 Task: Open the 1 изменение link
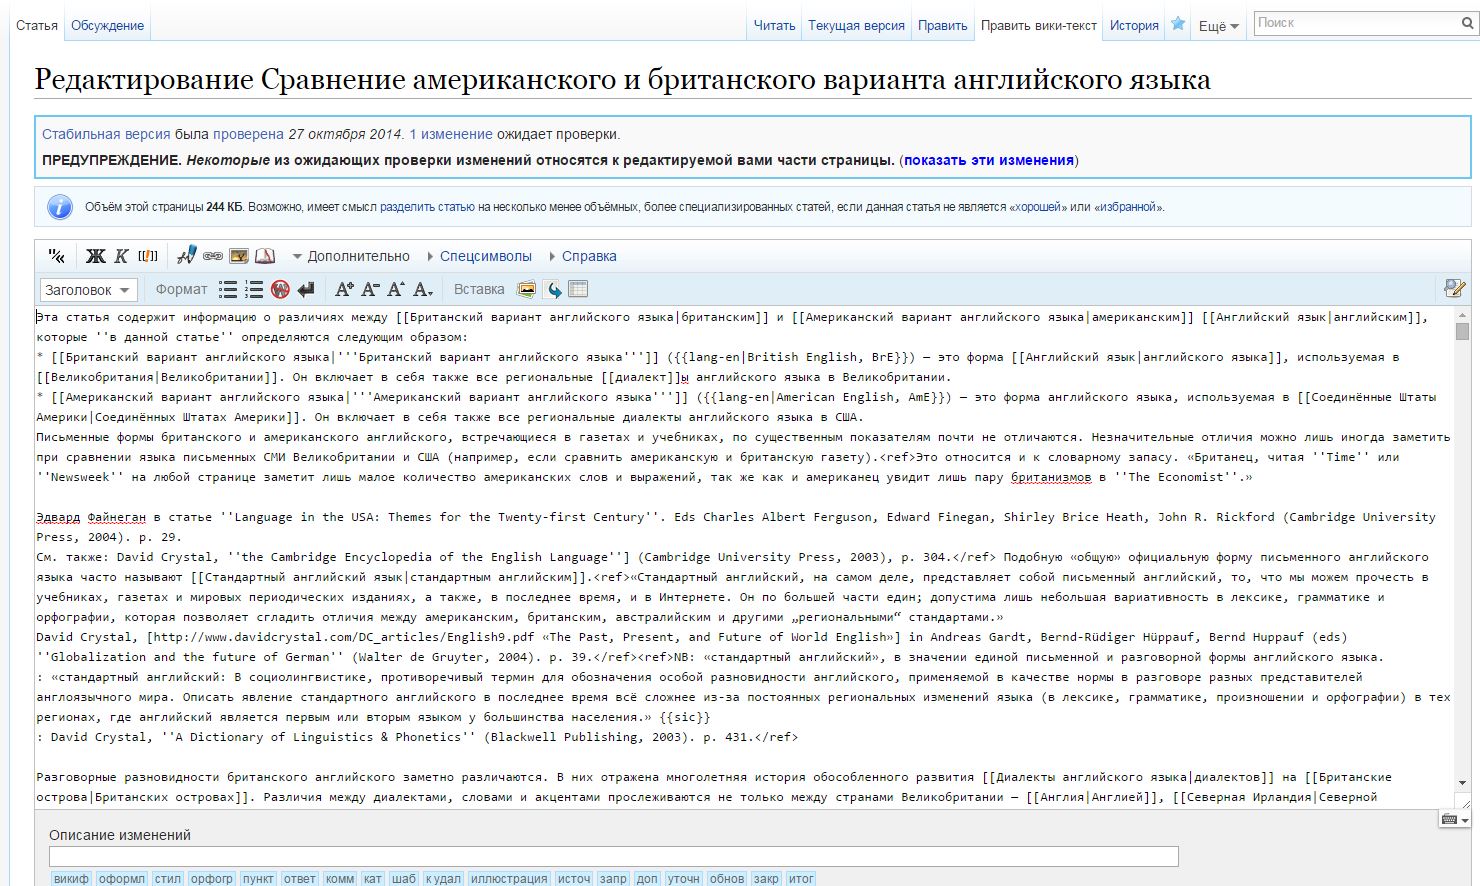(x=451, y=134)
